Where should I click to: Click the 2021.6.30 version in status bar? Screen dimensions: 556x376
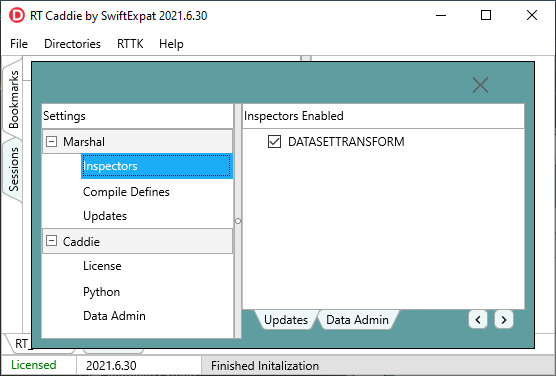[111, 366]
